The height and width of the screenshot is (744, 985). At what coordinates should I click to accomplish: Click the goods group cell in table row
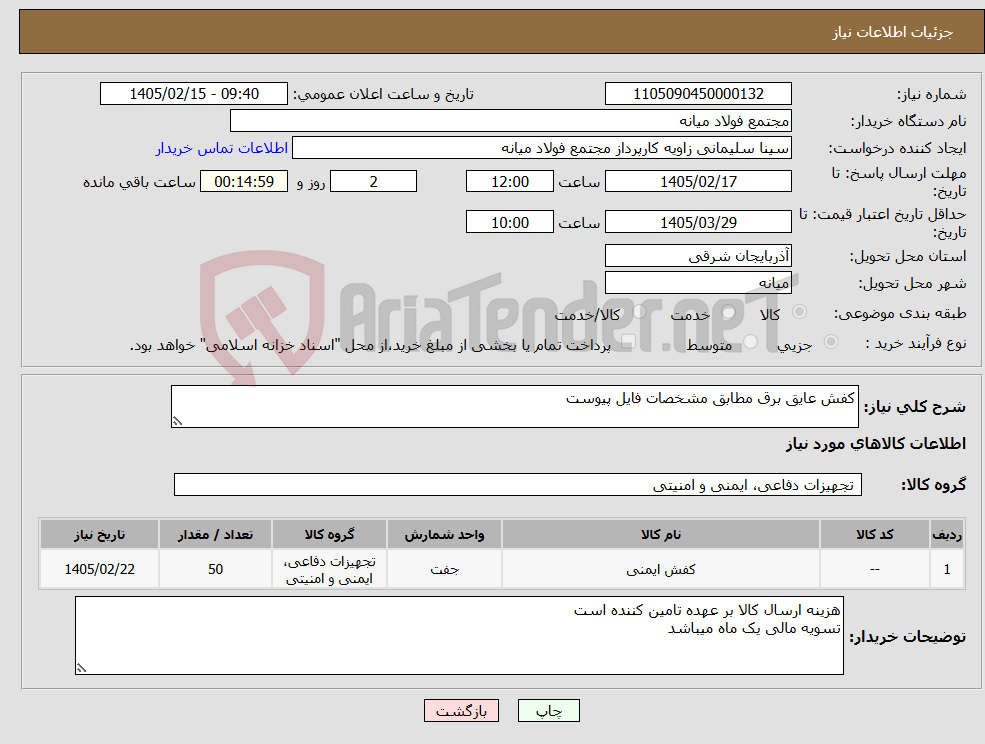click(x=329, y=569)
